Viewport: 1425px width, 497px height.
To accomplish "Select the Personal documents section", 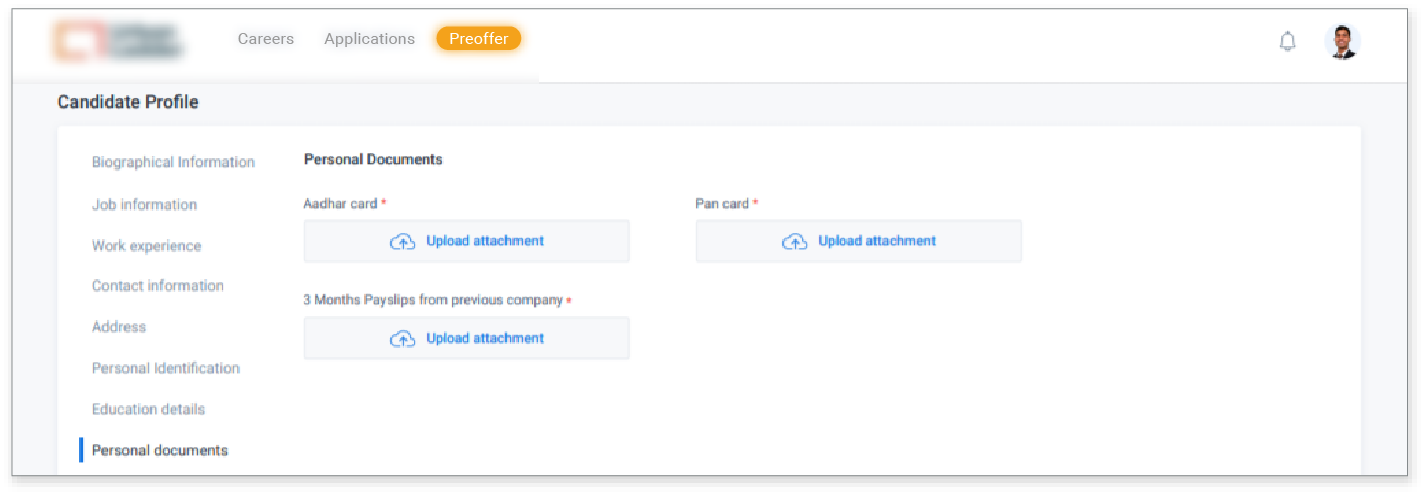I will pyautogui.click(x=160, y=450).
